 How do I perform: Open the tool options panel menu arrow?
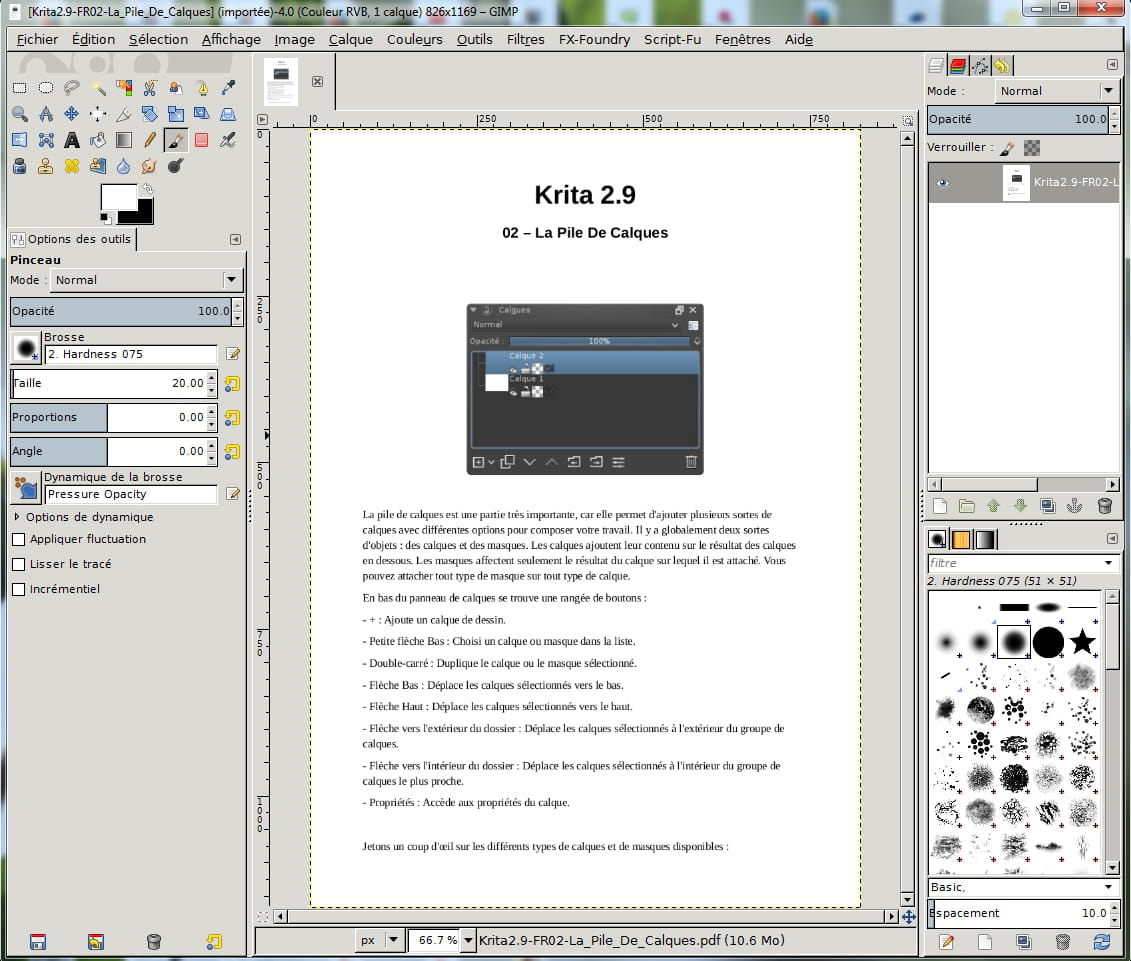(x=235, y=240)
